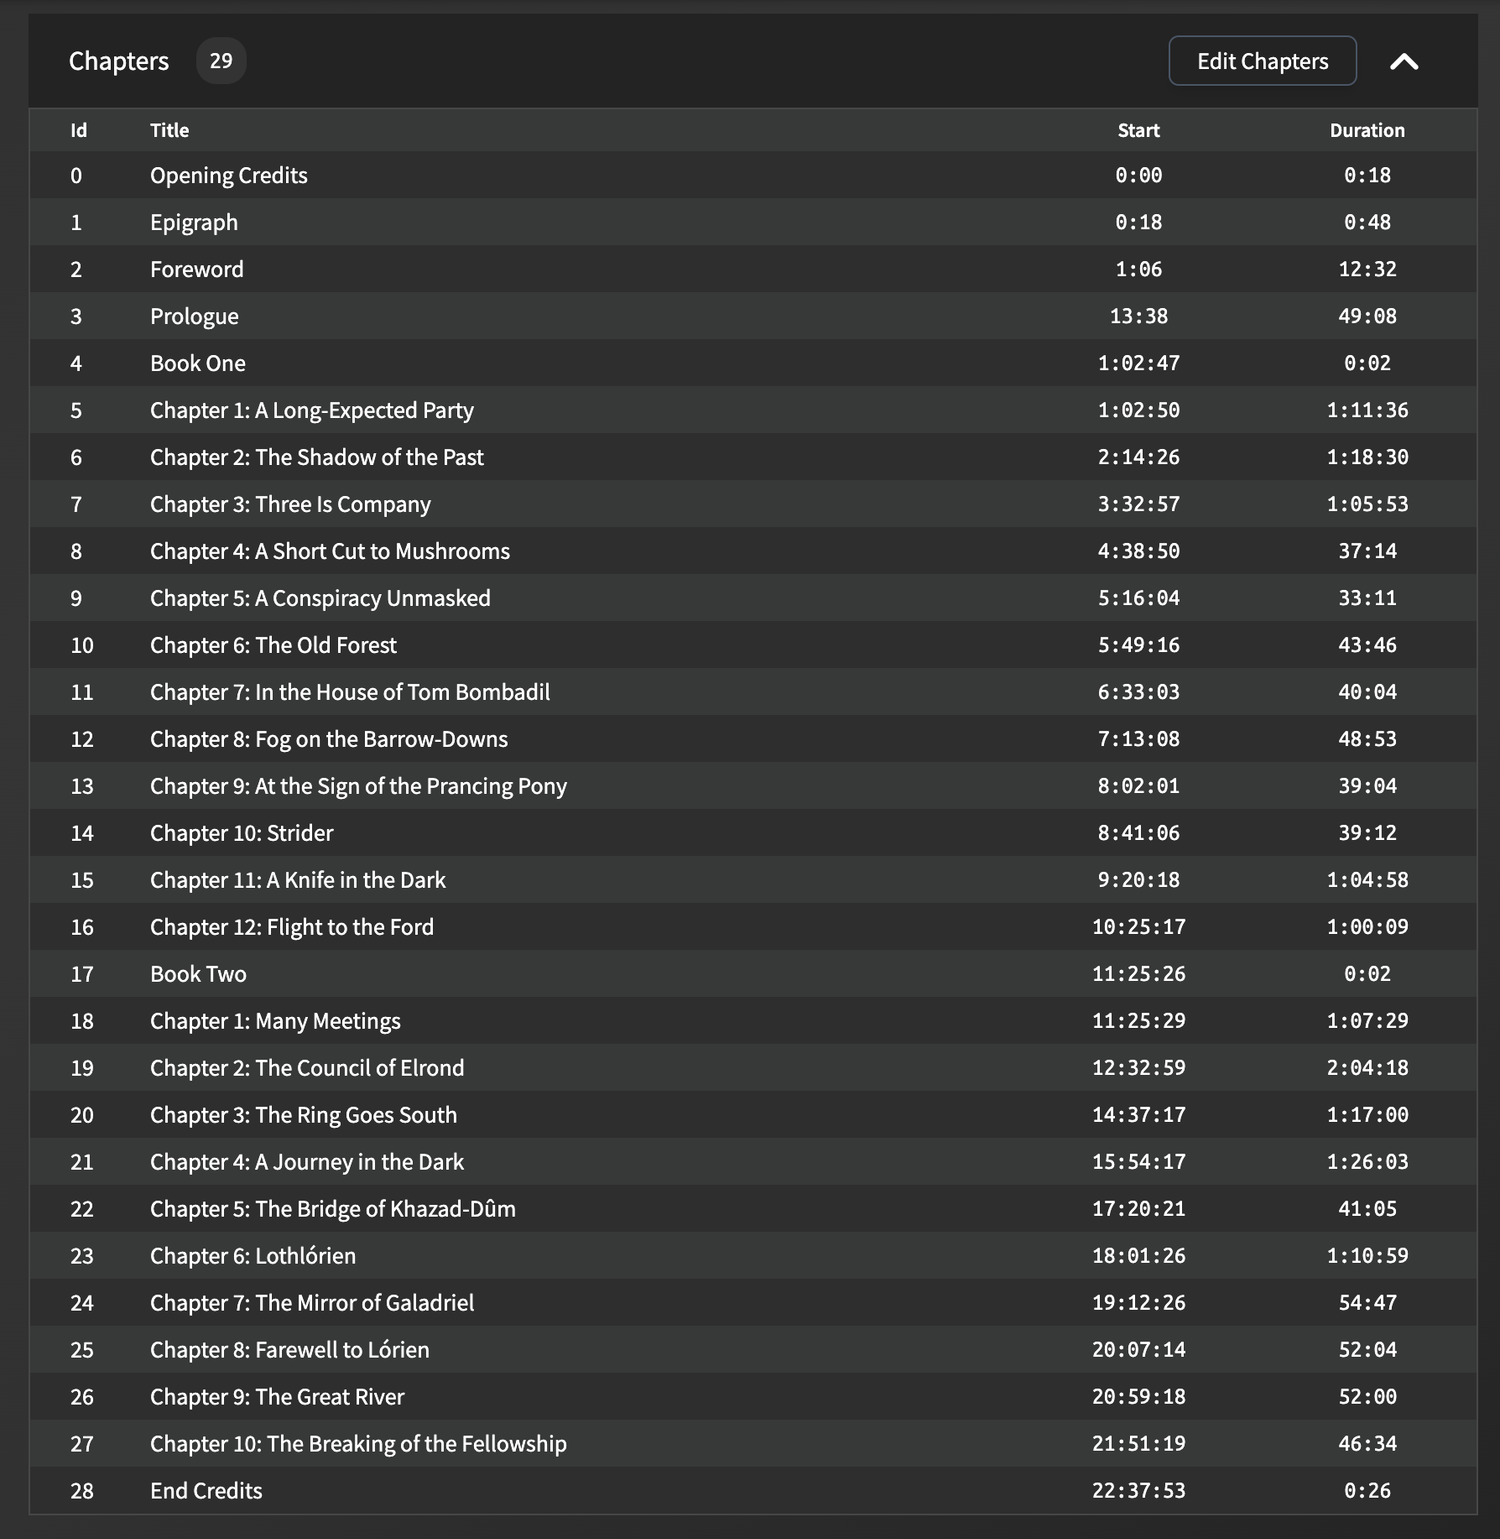Click the Chapters count badge showing 29
The image size is (1500, 1539).
click(x=221, y=60)
